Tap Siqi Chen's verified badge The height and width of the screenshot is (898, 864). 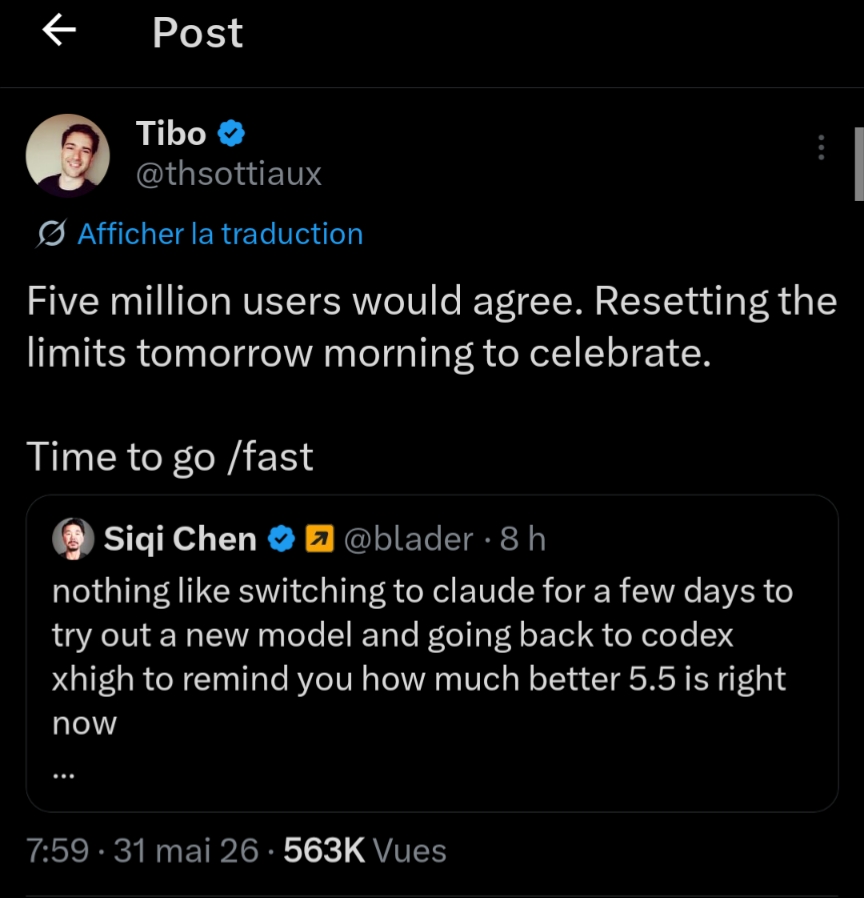coord(282,538)
